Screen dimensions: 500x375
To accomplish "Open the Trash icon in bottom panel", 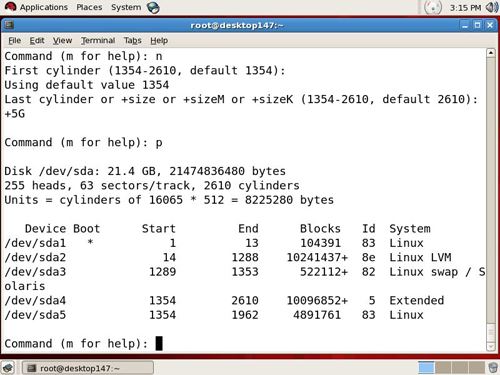I will pos(493,368).
